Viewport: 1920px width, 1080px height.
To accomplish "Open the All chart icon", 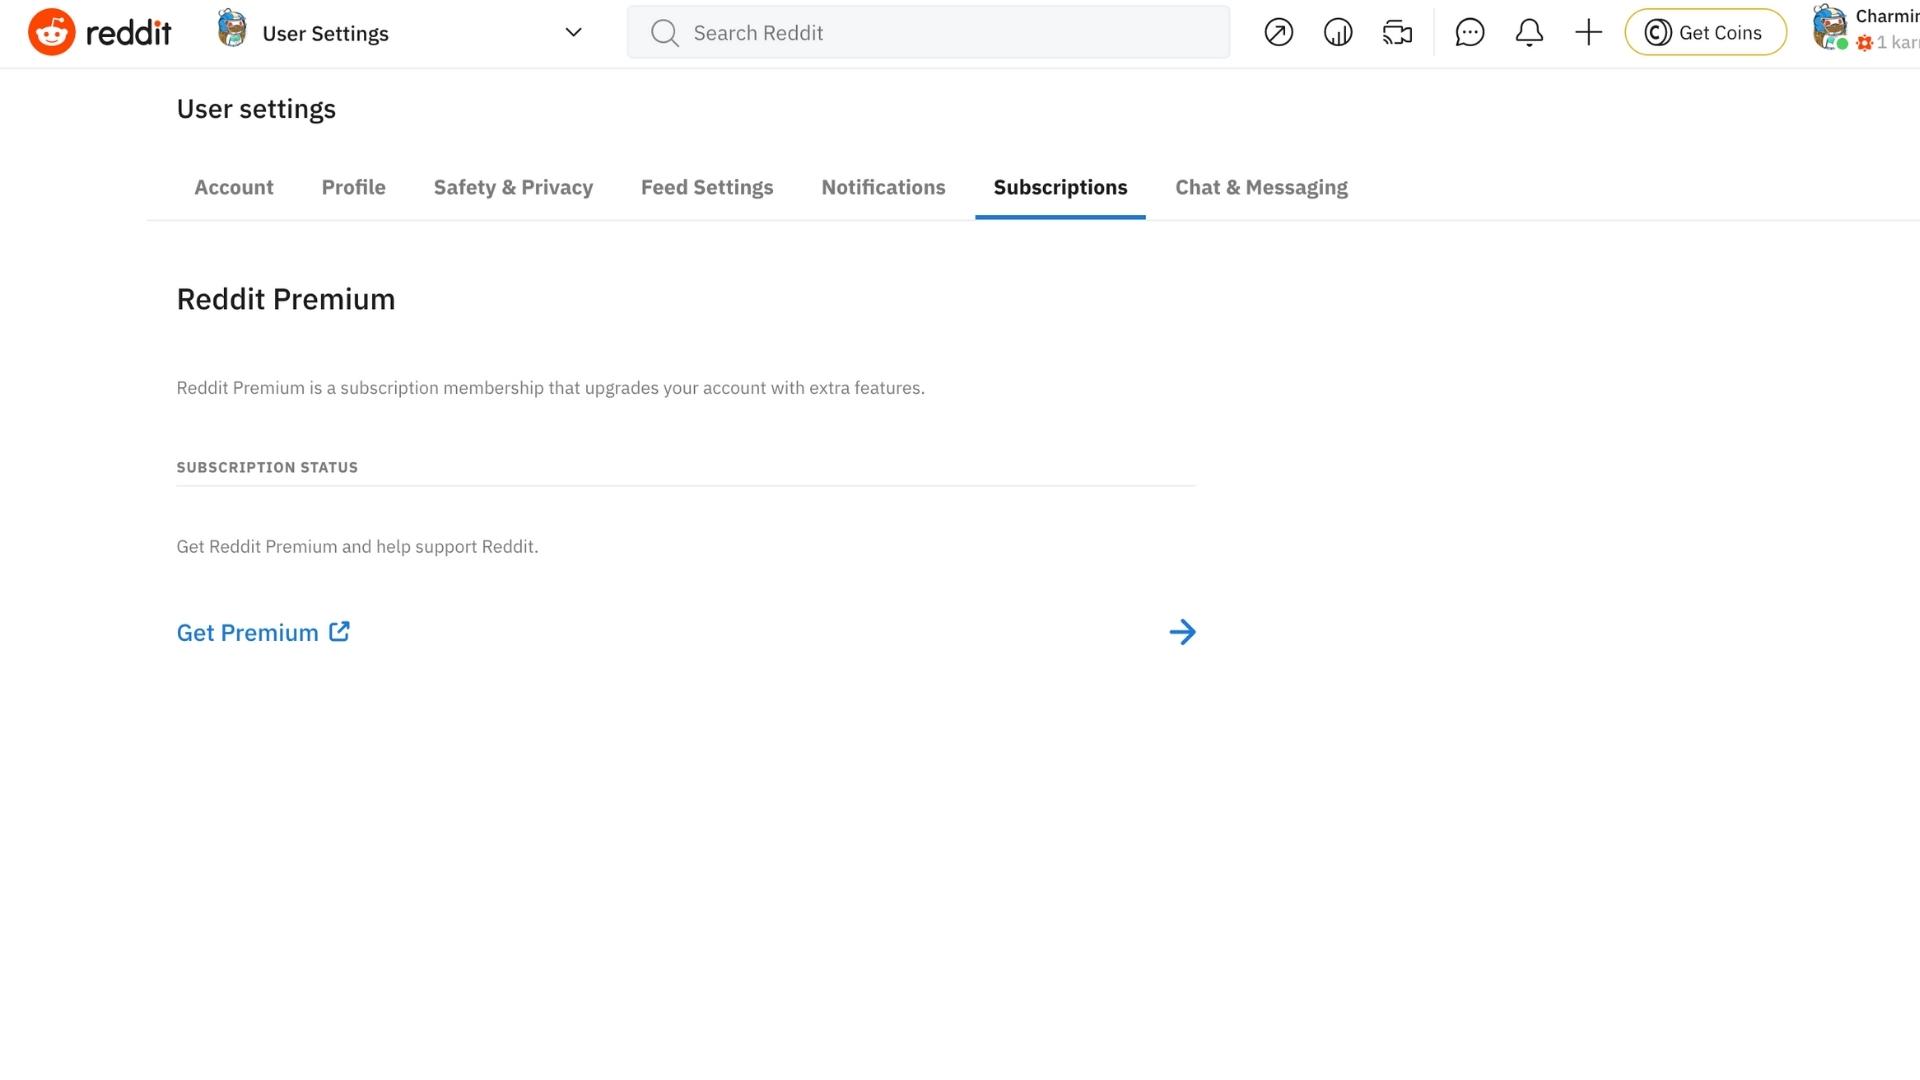I will coord(1338,32).
